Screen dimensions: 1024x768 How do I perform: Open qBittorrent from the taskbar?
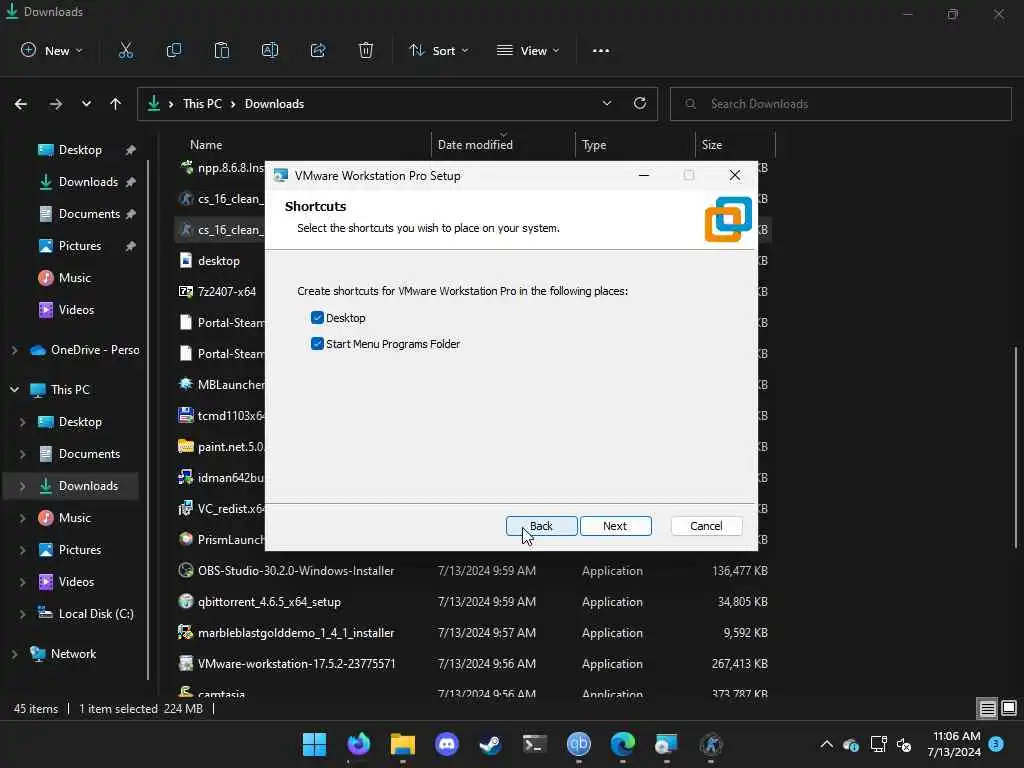tap(579, 744)
